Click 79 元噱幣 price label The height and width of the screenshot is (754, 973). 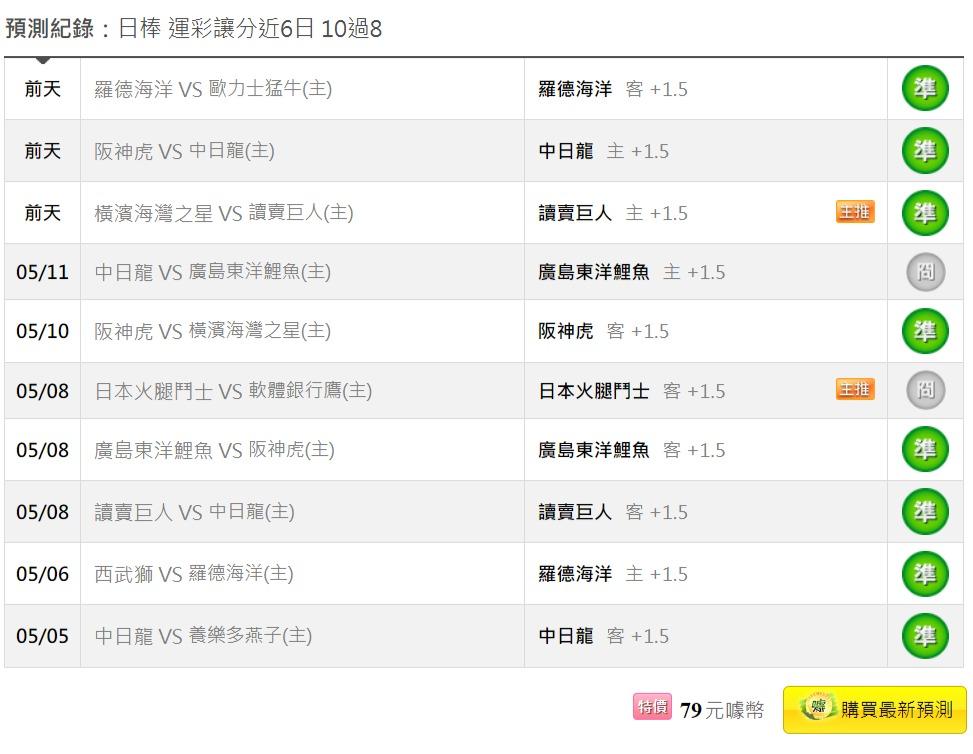[x=722, y=710]
